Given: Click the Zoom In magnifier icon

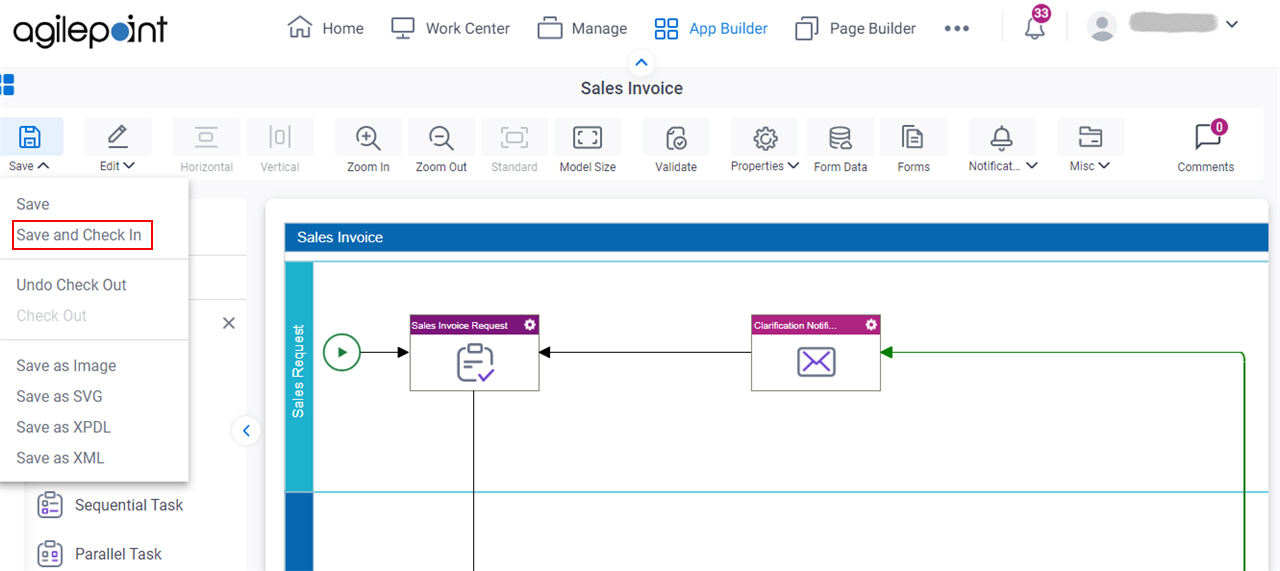Looking at the screenshot, I should point(368,137).
